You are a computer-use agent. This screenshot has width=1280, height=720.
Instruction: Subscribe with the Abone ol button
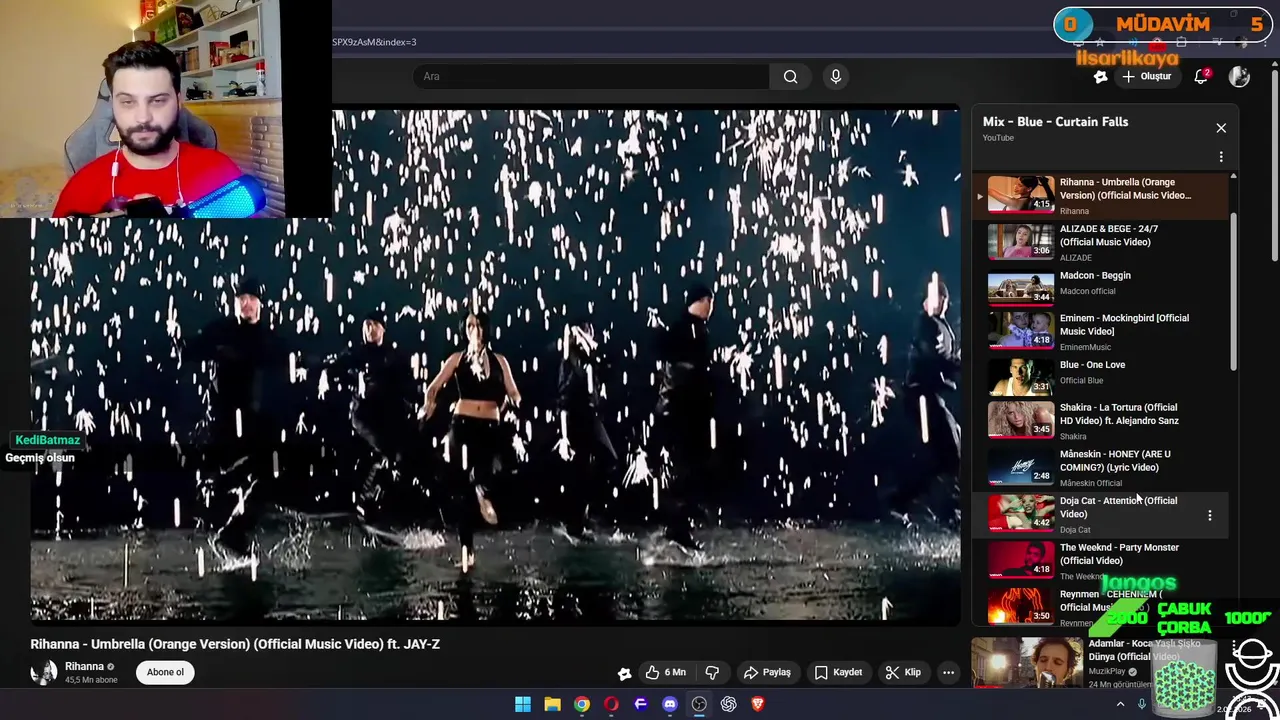point(165,672)
